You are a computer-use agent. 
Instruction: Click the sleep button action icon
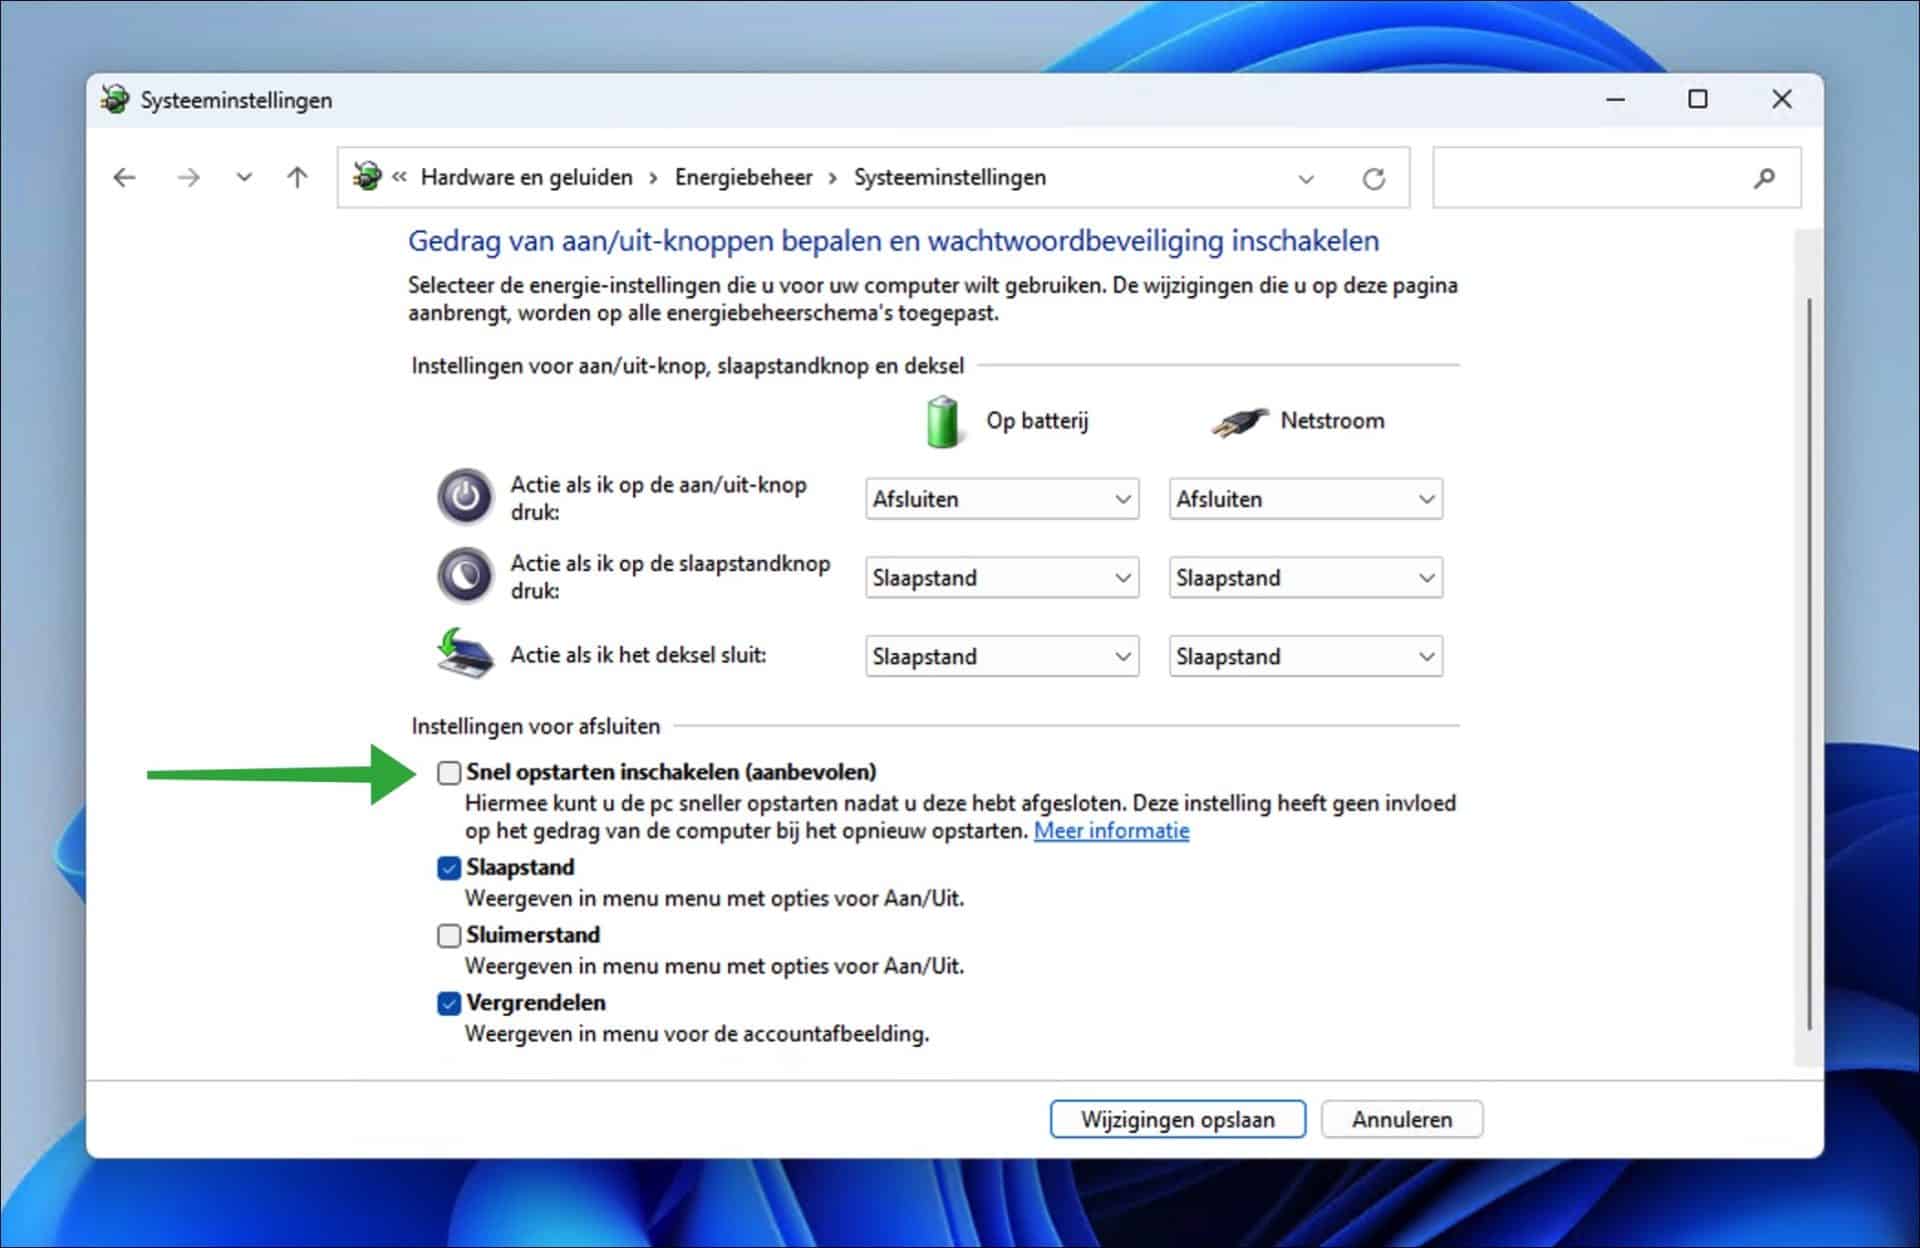pyautogui.click(x=464, y=575)
